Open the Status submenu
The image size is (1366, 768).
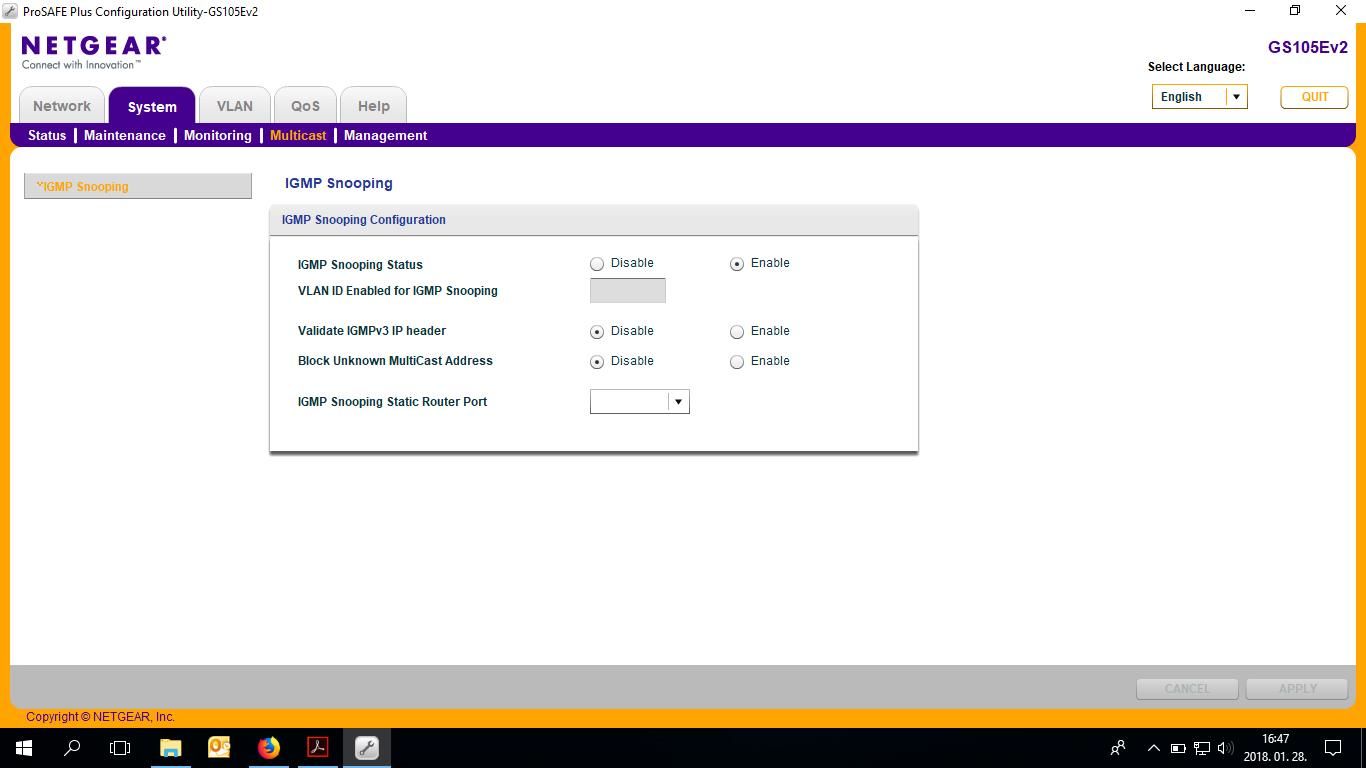click(x=47, y=135)
